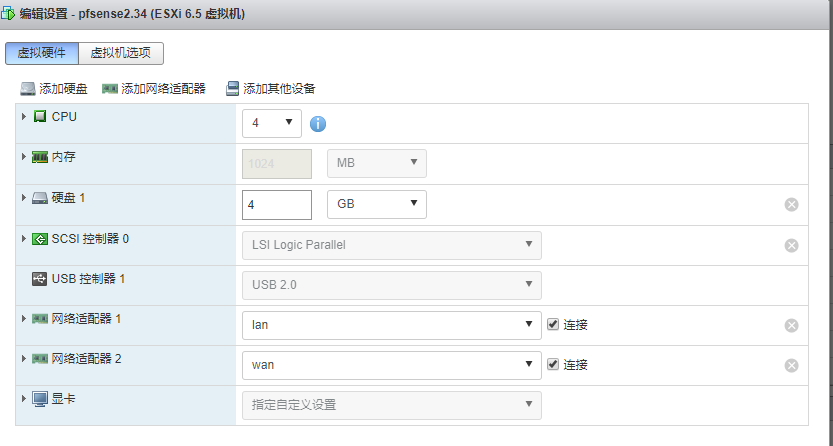
Task: Click the 添加其他设备 device icon
Action: (233, 89)
